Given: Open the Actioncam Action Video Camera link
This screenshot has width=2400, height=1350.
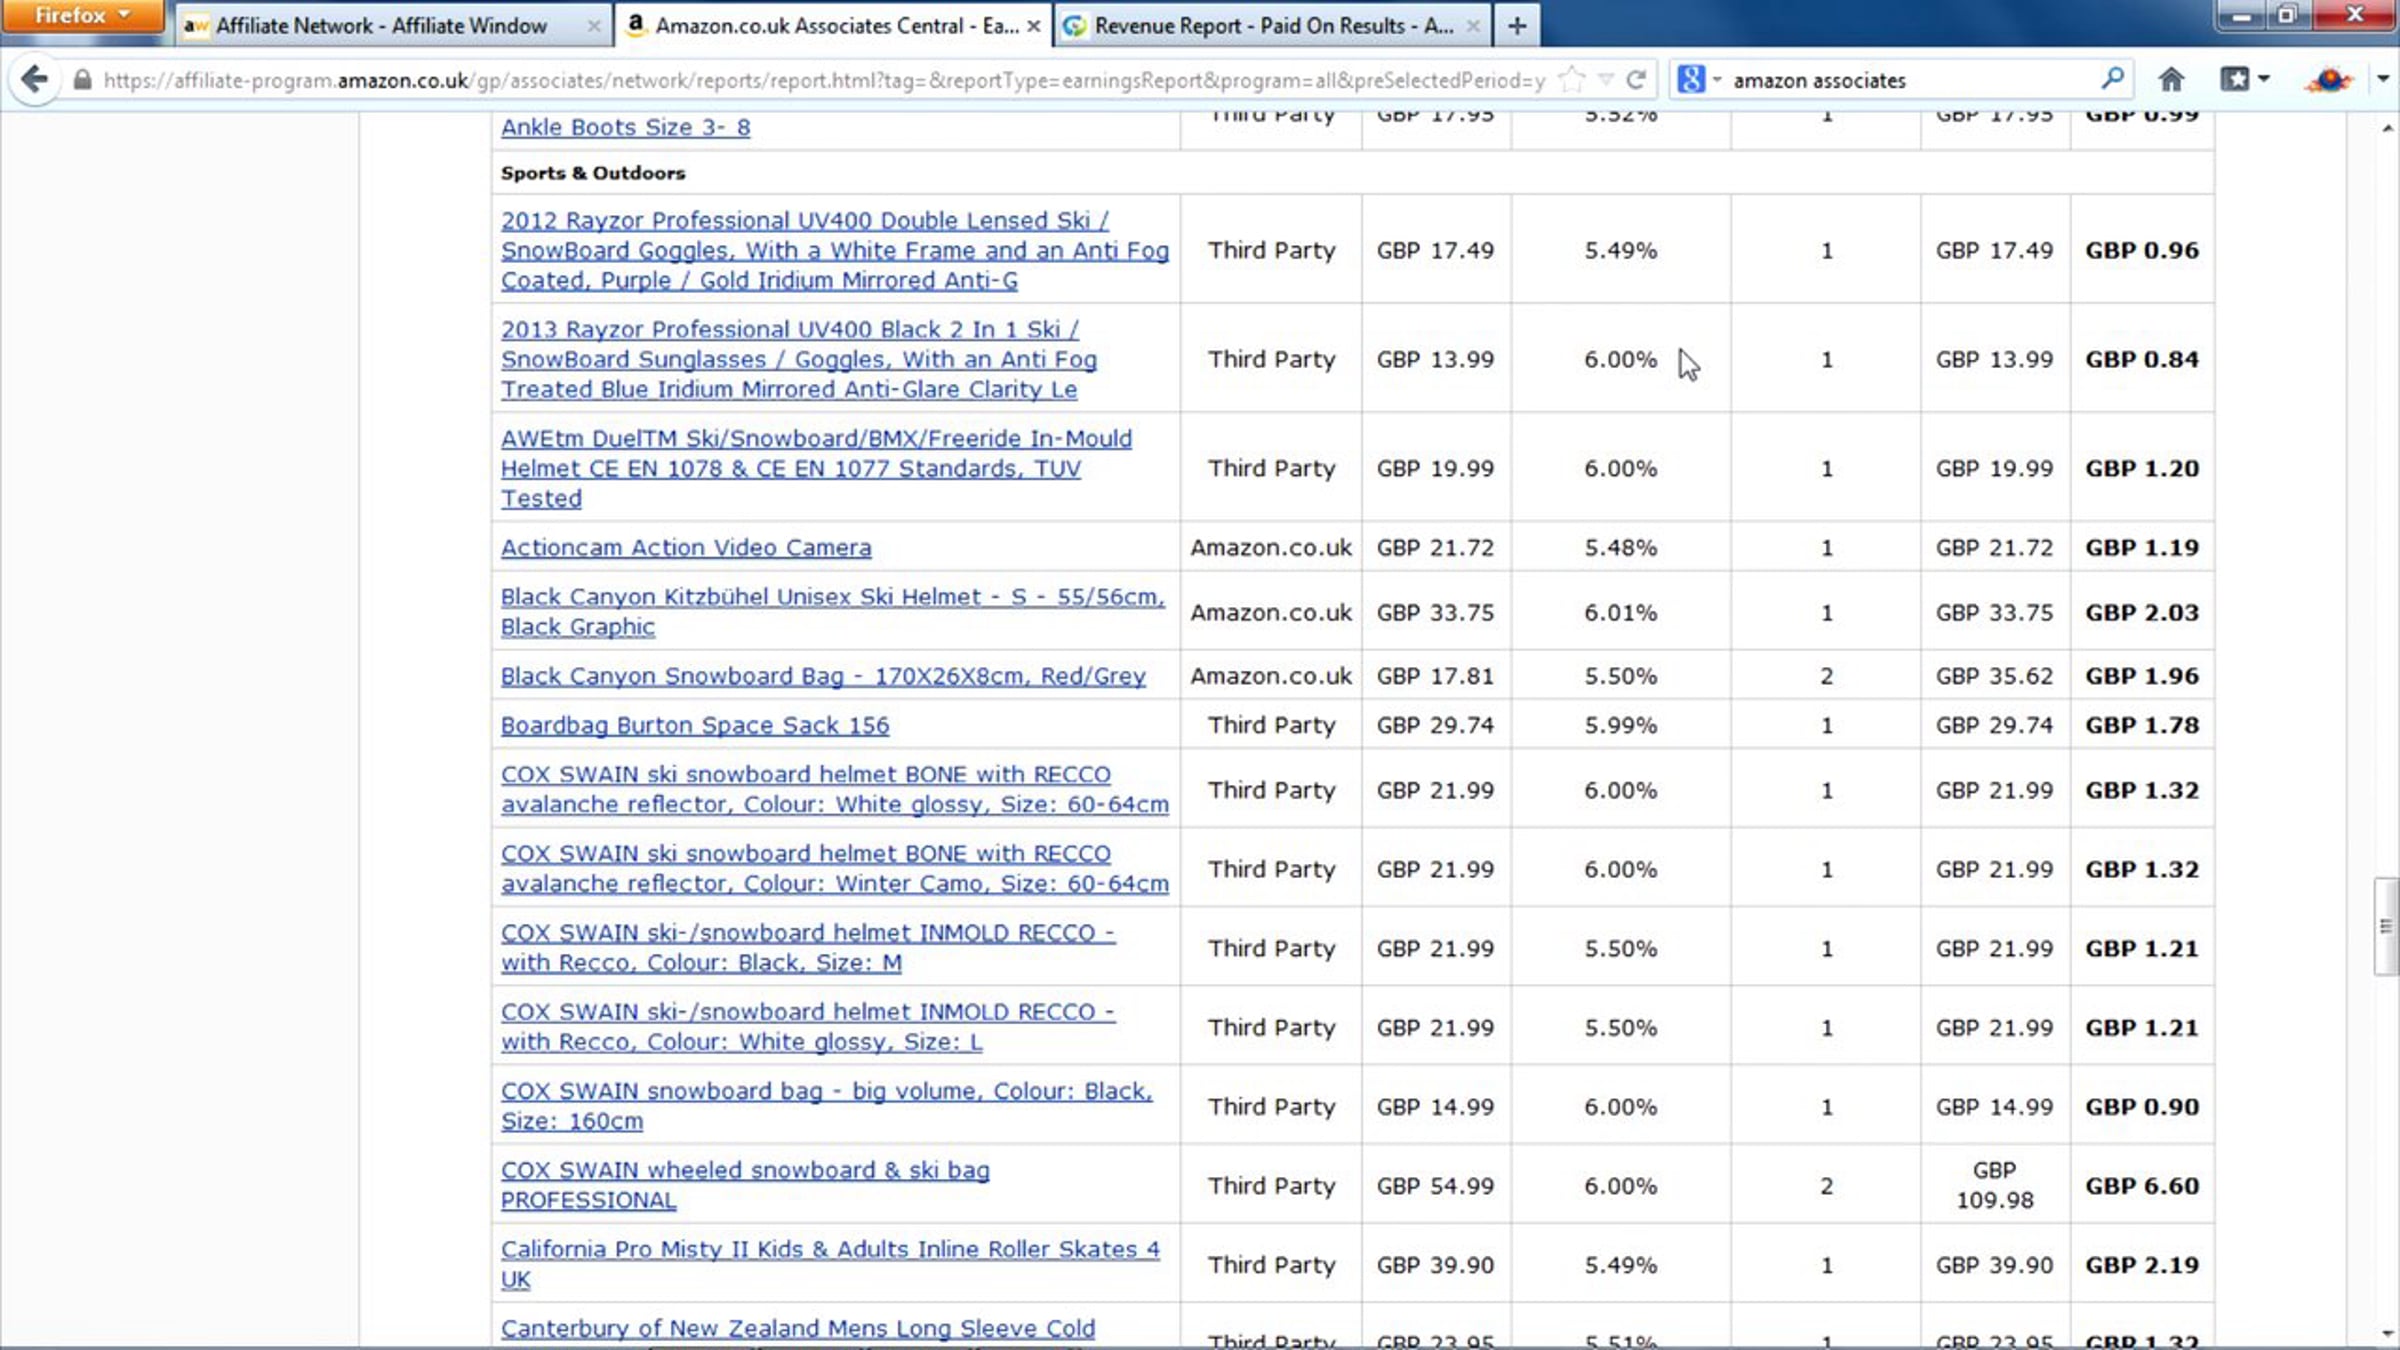Looking at the screenshot, I should coord(685,548).
